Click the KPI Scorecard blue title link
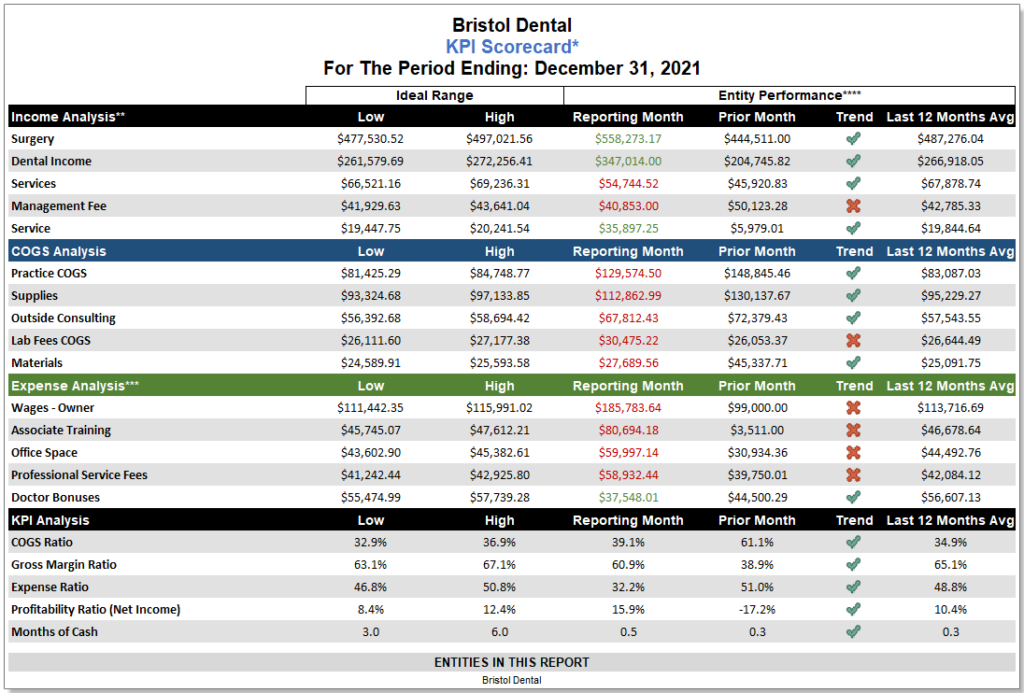Screen dimensions: 1024x693 pyautogui.click(x=512, y=46)
